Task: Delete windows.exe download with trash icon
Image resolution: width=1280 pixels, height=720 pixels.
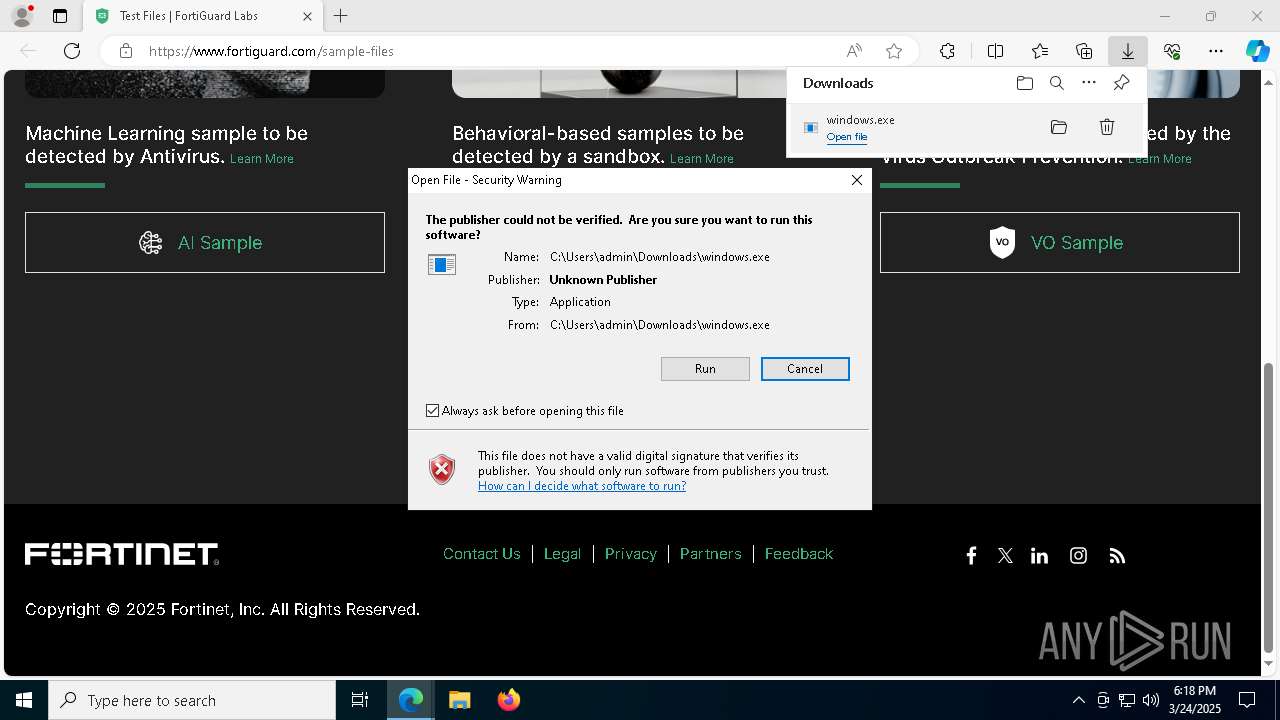Action: pyautogui.click(x=1107, y=127)
